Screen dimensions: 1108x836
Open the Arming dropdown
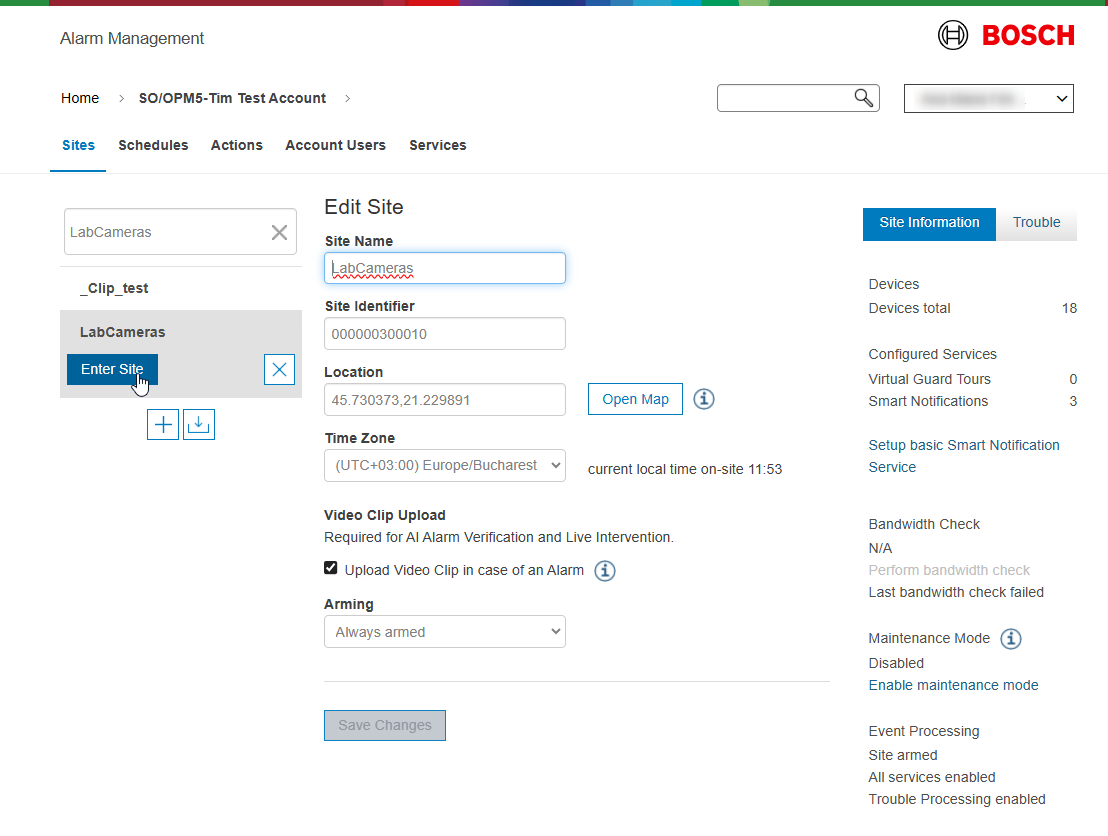[x=445, y=632]
